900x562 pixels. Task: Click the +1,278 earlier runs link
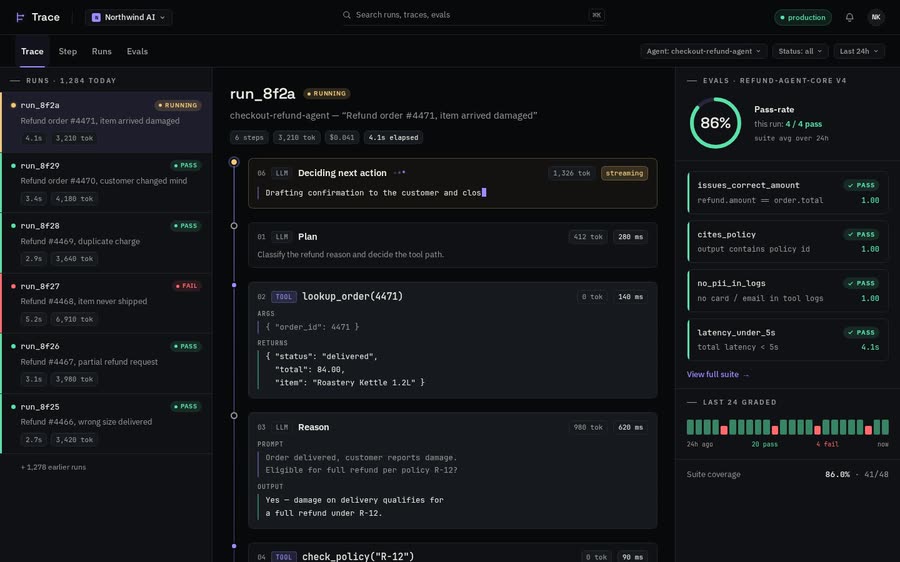pyautogui.click(x=53, y=467)
